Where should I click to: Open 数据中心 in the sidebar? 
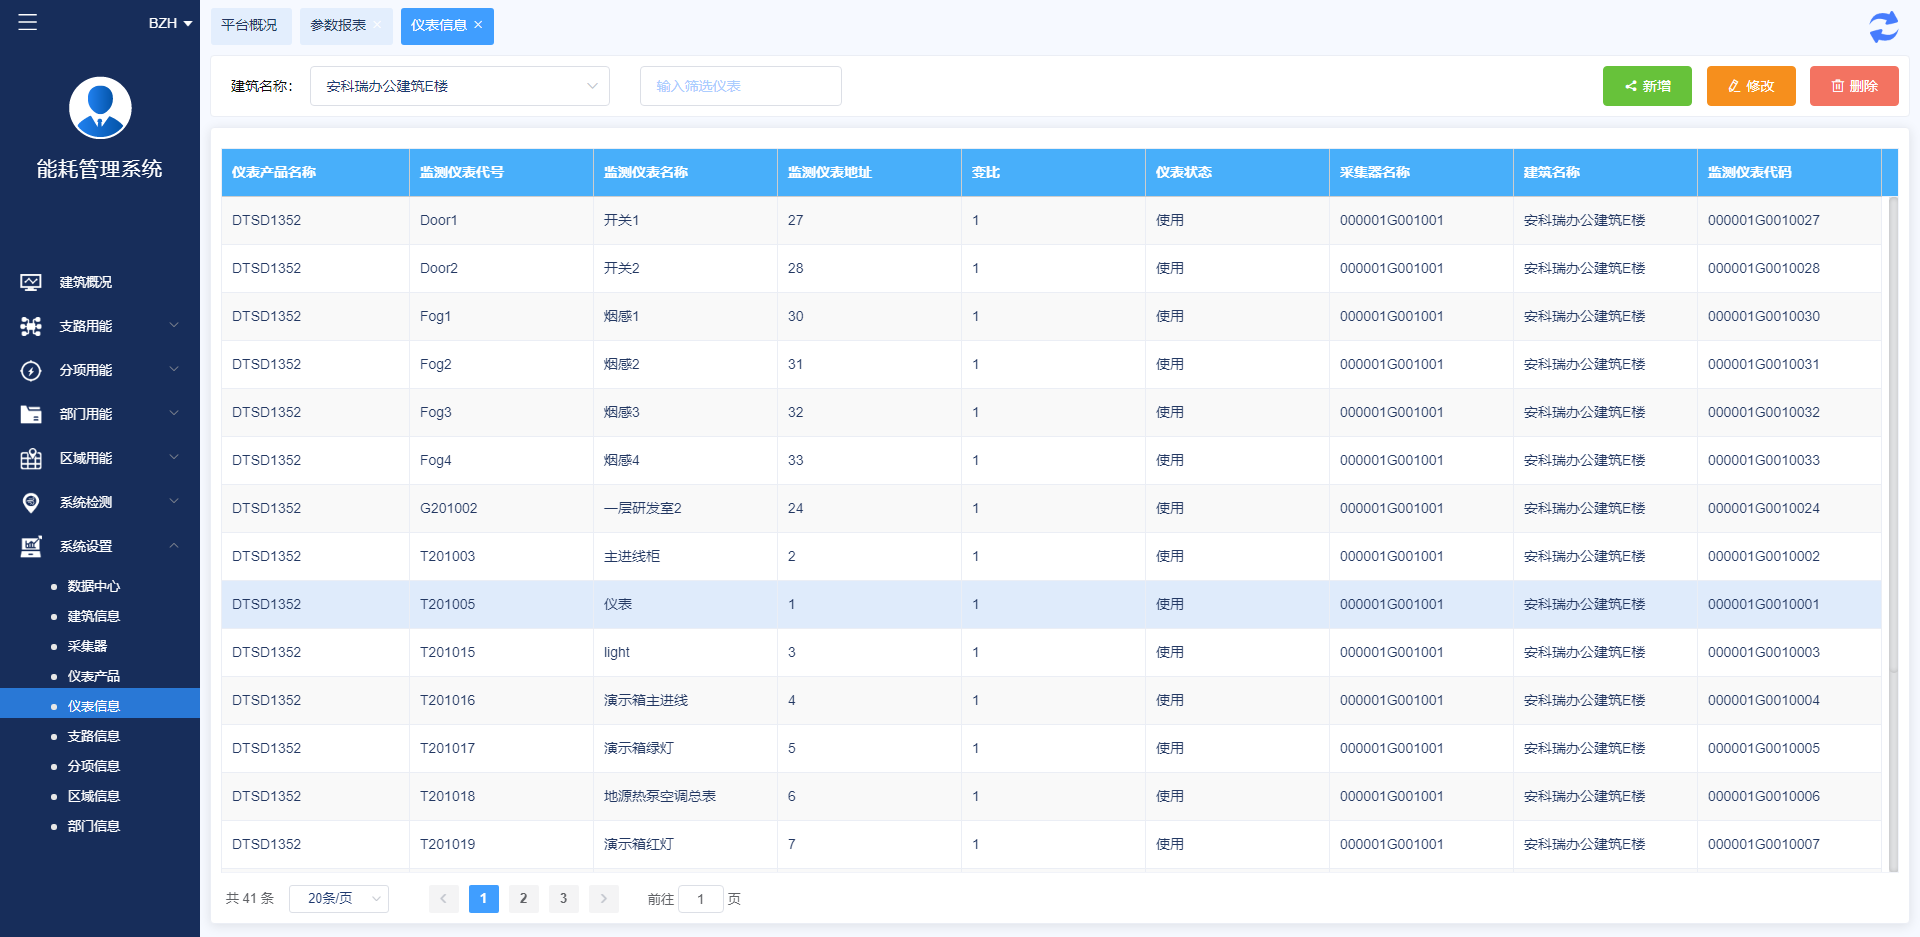pyautogui.click(x=94, y=586)
